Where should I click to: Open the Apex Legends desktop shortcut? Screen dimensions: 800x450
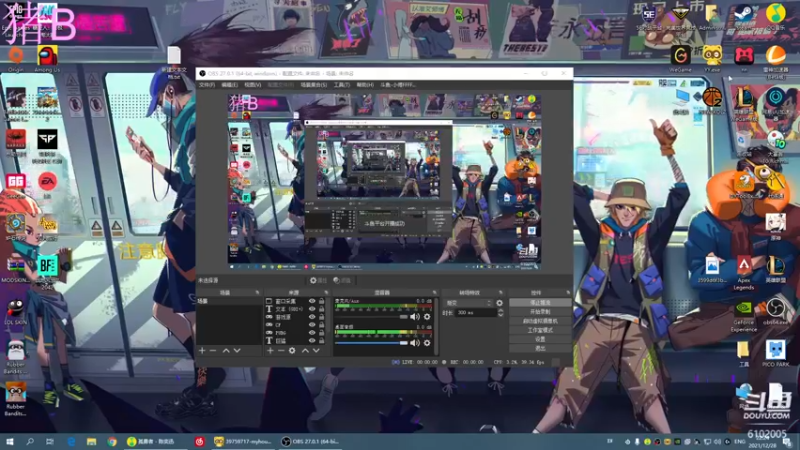point(743,273)
